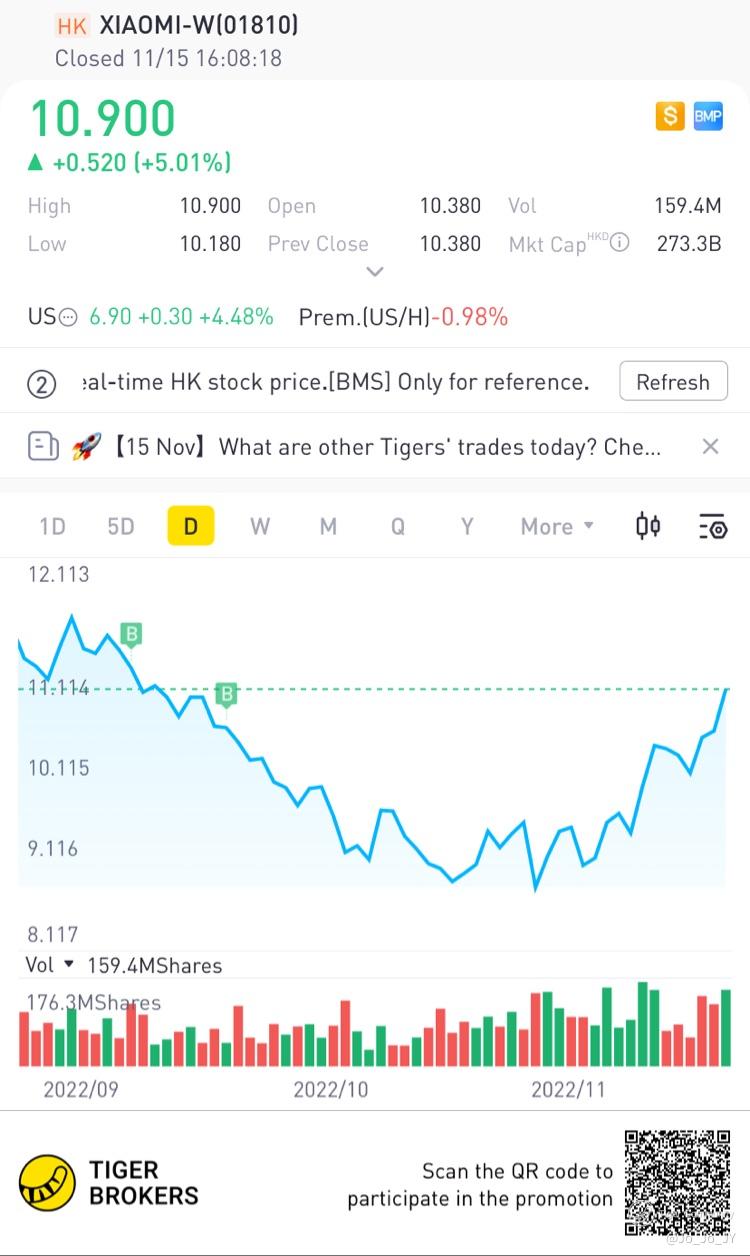Viewport: 750px width, 1256px height.
Task: Select the 1D timeframe tab
Action: click(52, 526)
